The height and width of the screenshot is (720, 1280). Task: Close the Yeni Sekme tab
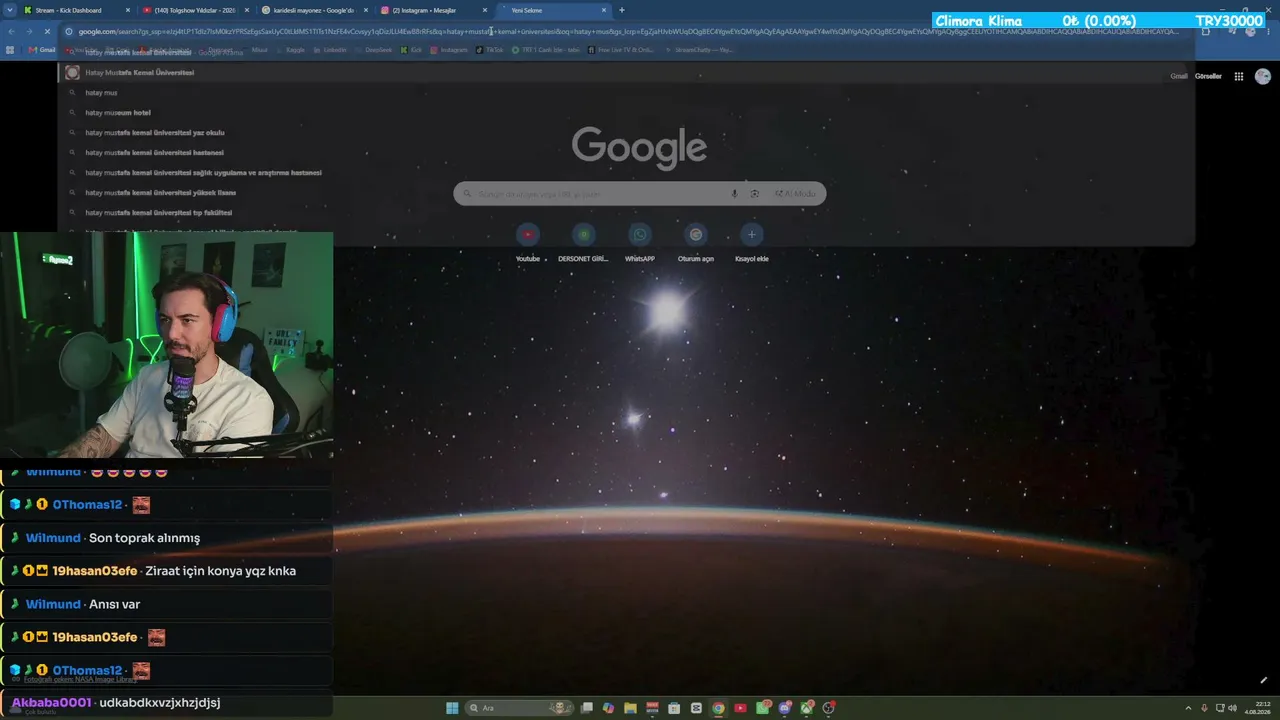click(604, 10)
